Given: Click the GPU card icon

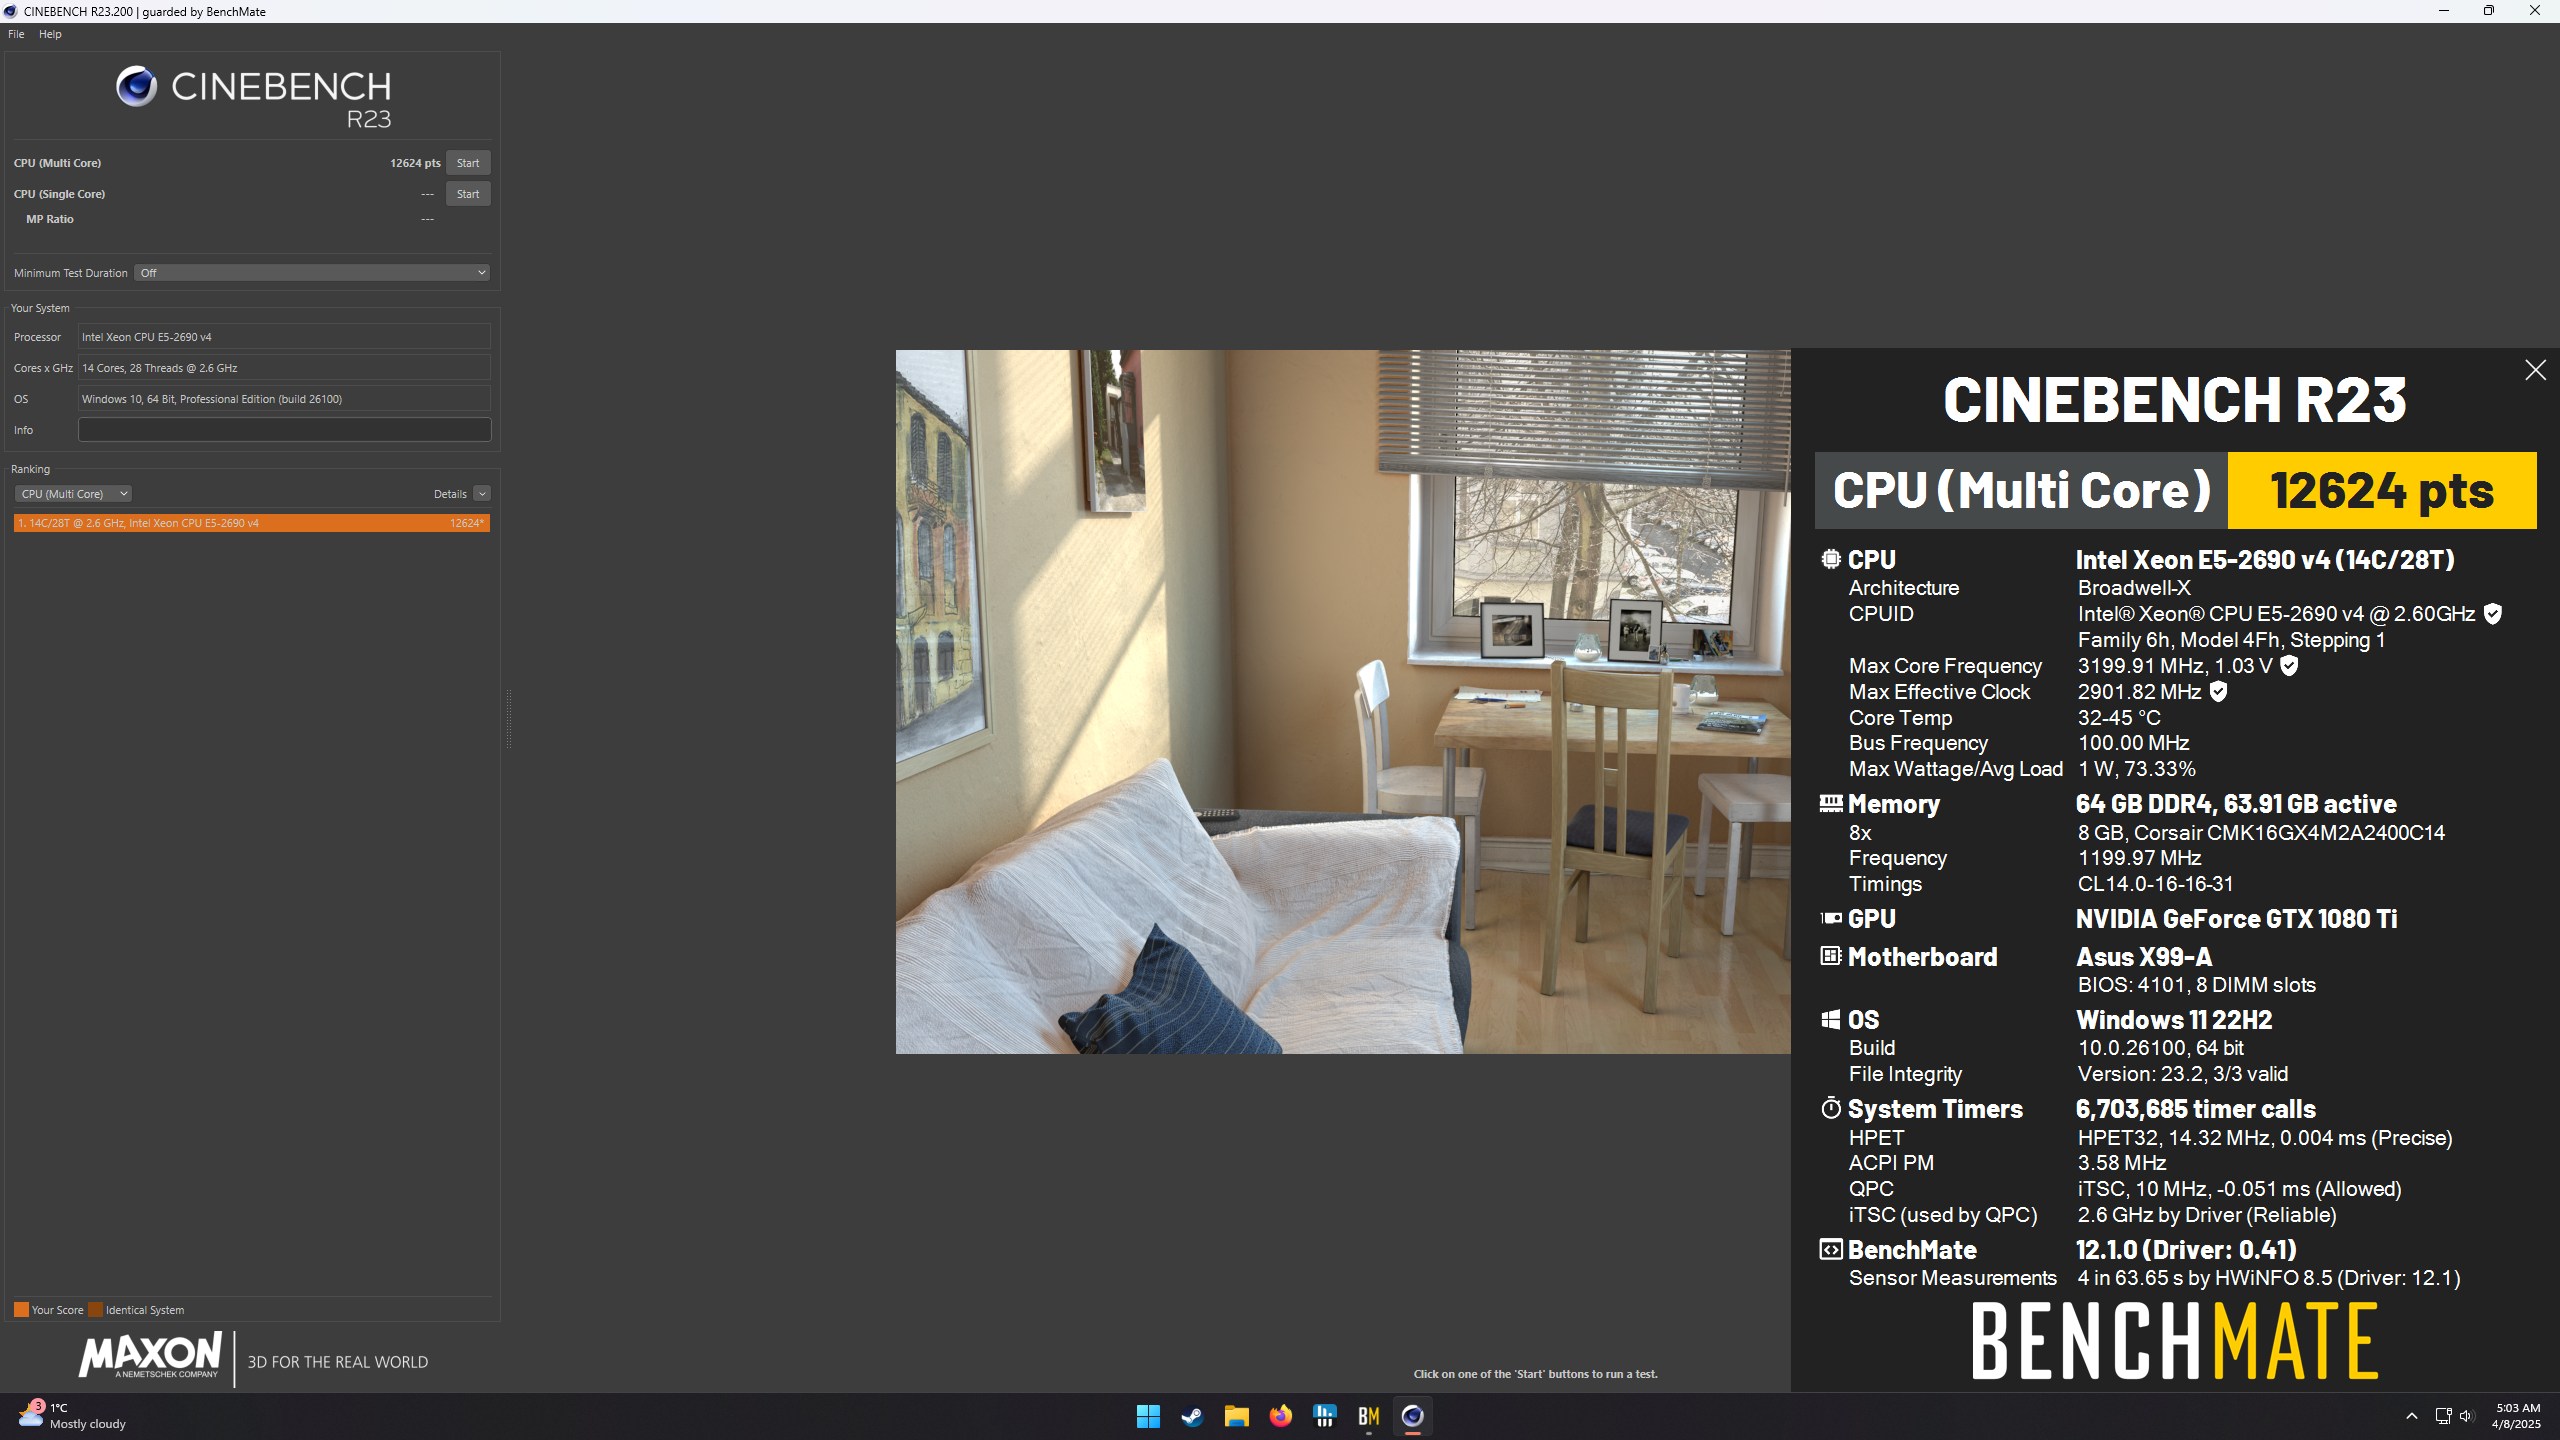Looking at the screenshot, I should 1830,919.
